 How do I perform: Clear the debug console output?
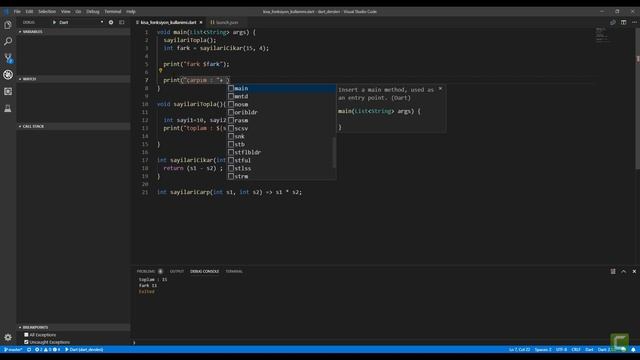pyautogui.click(x=613, y=271)
